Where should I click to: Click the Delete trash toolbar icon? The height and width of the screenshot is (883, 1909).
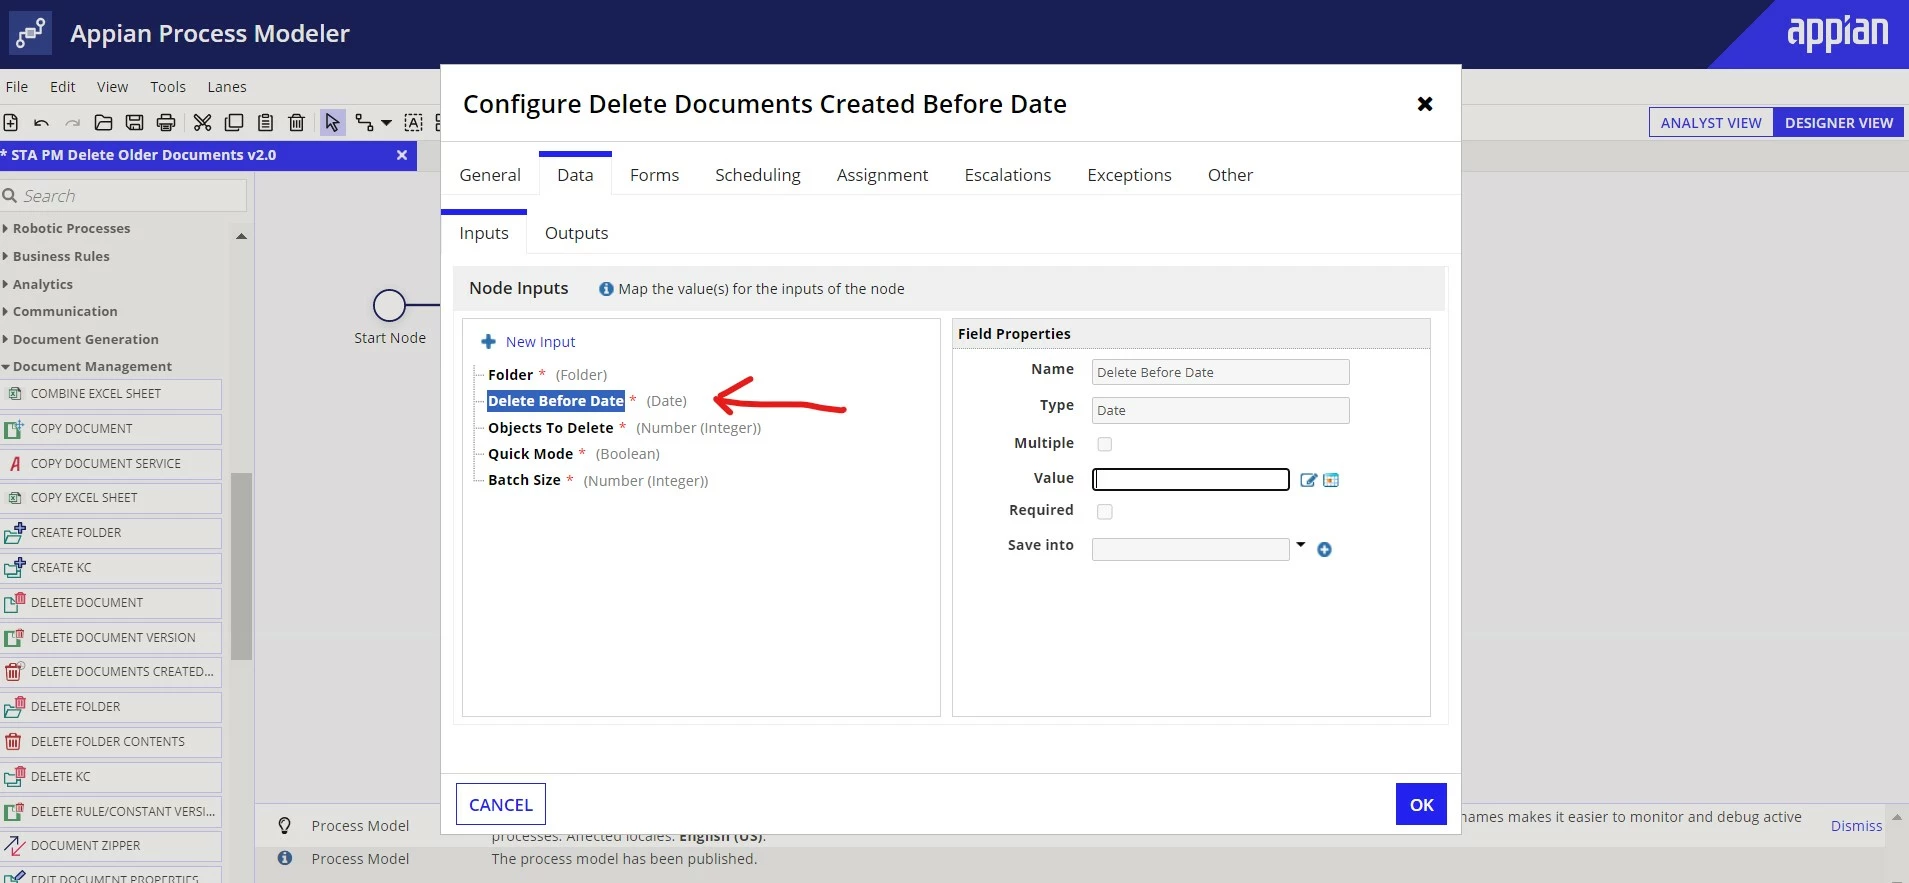click(296, 123)
